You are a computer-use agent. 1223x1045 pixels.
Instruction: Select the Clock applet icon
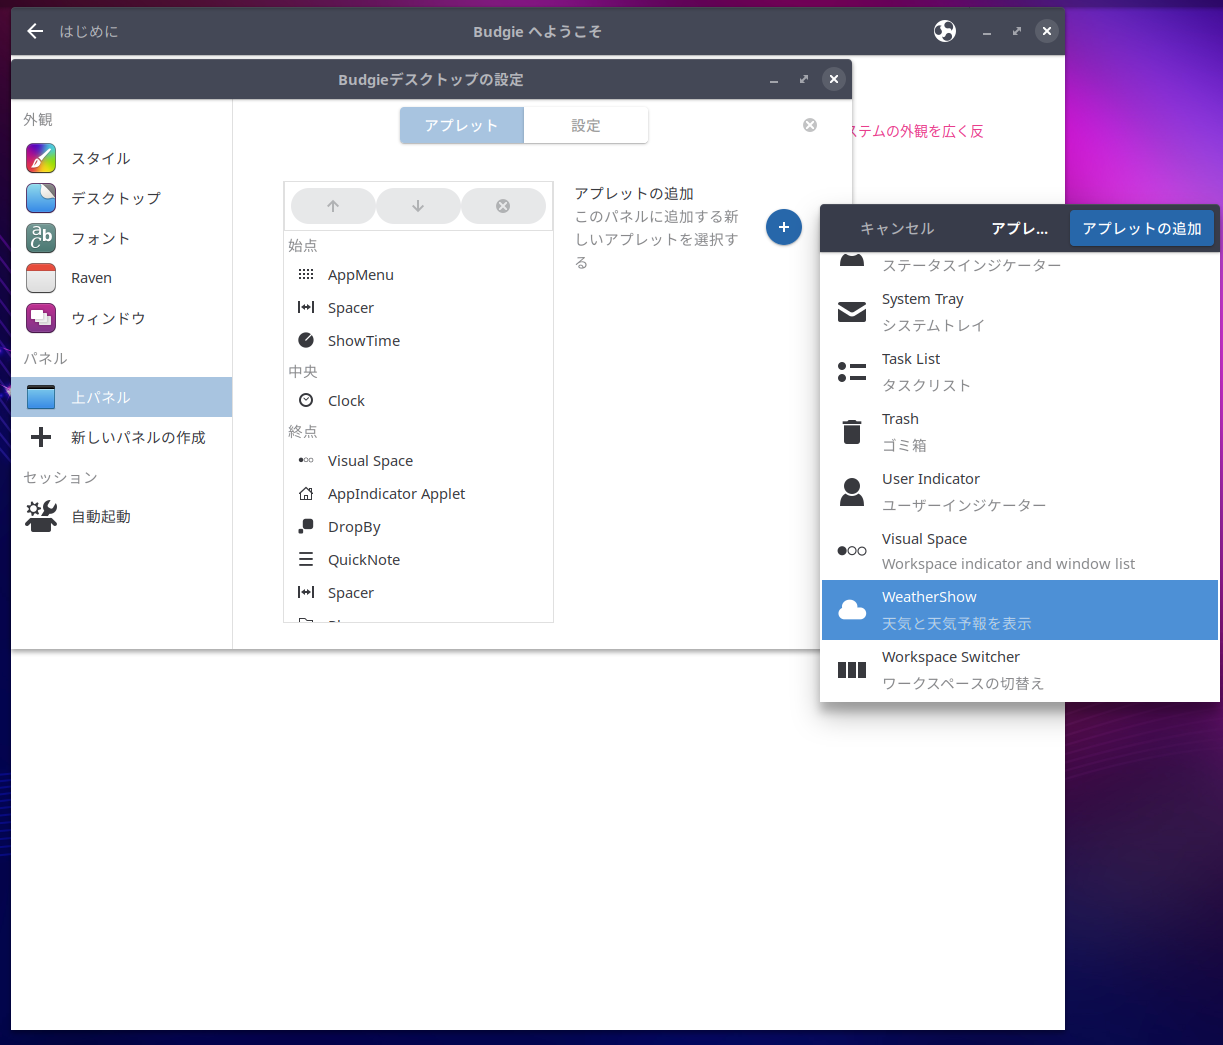point(306,400)
